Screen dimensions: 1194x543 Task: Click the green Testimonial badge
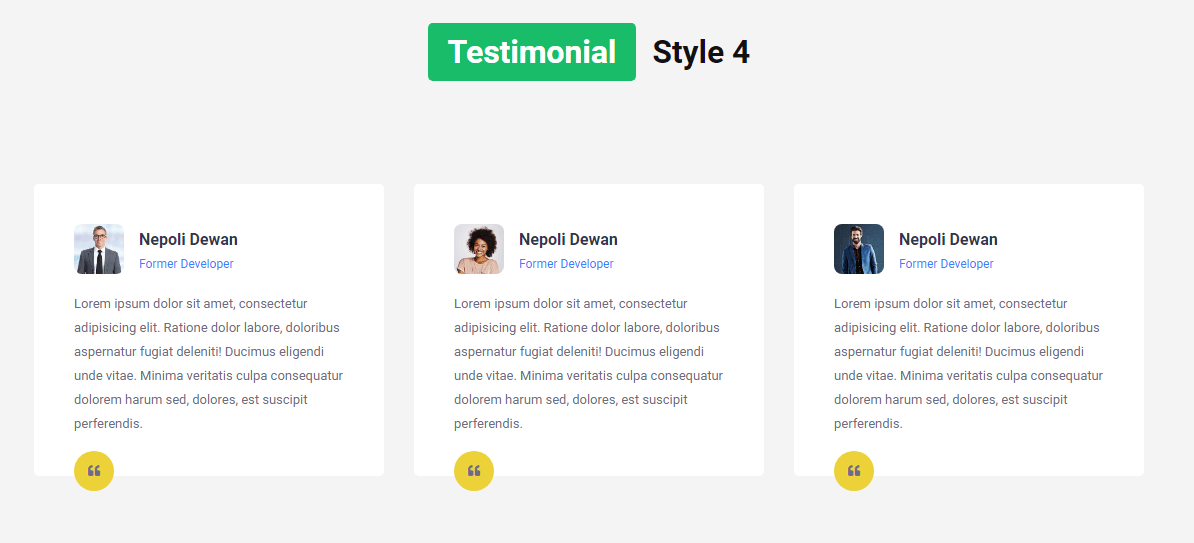point(531,52)
